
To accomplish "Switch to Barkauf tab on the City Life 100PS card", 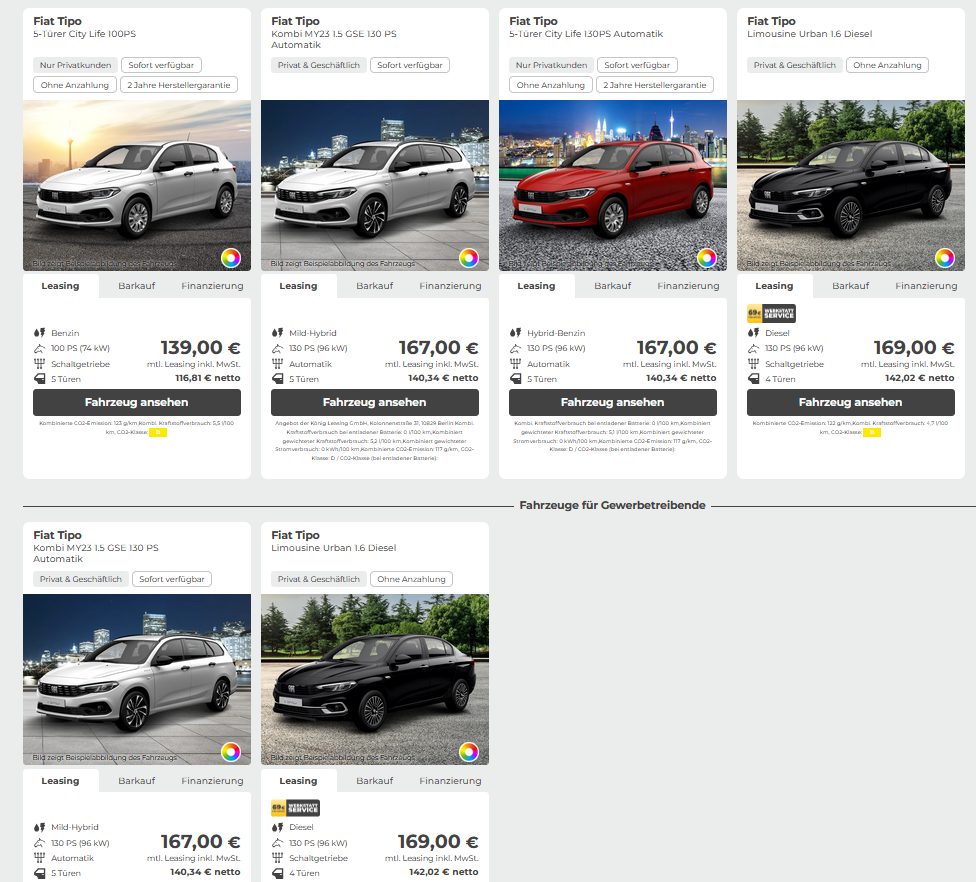I will [136, 286].
